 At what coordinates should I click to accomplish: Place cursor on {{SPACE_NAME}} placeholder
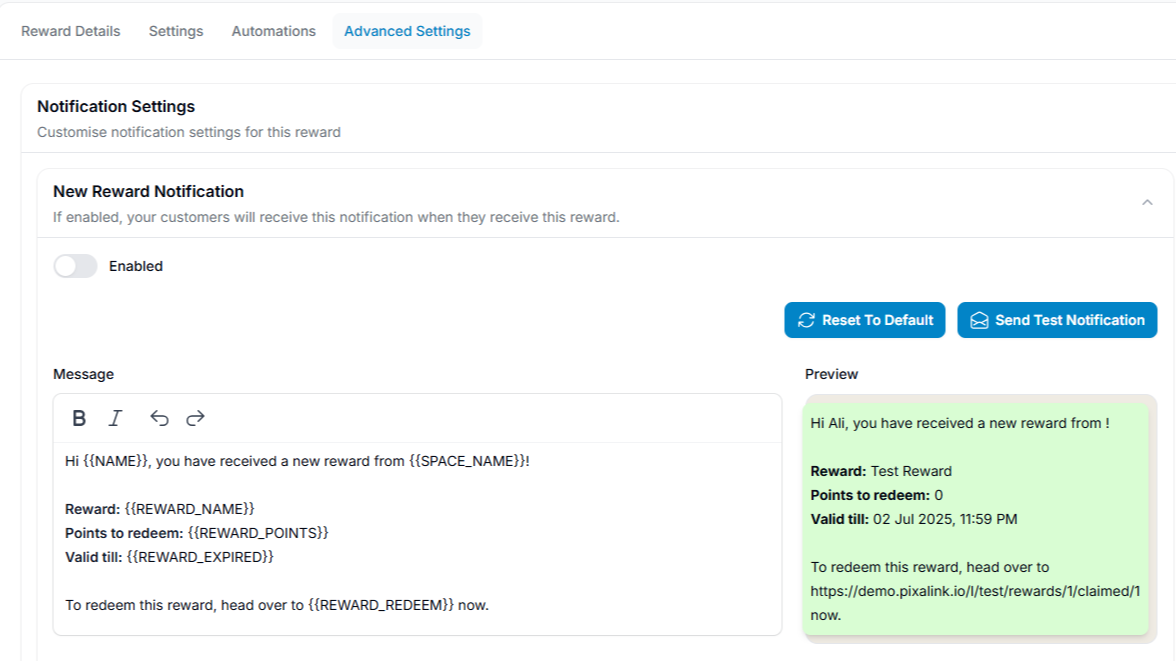tap(467, 461)
